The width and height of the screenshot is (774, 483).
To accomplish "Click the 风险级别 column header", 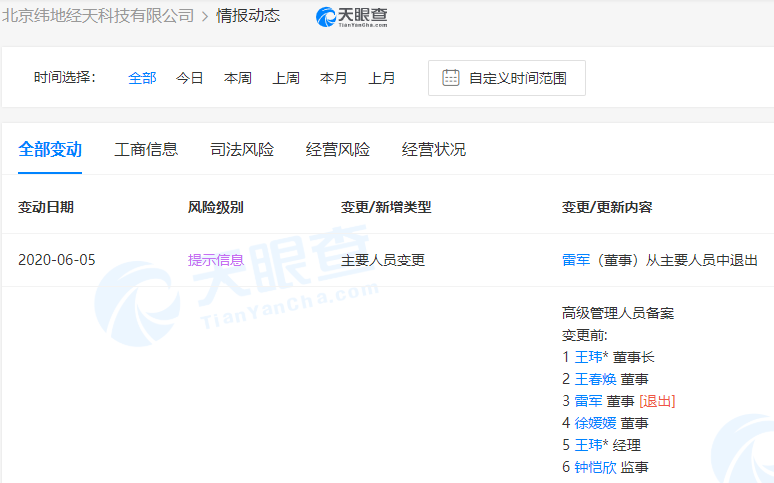I will (216, 207).
